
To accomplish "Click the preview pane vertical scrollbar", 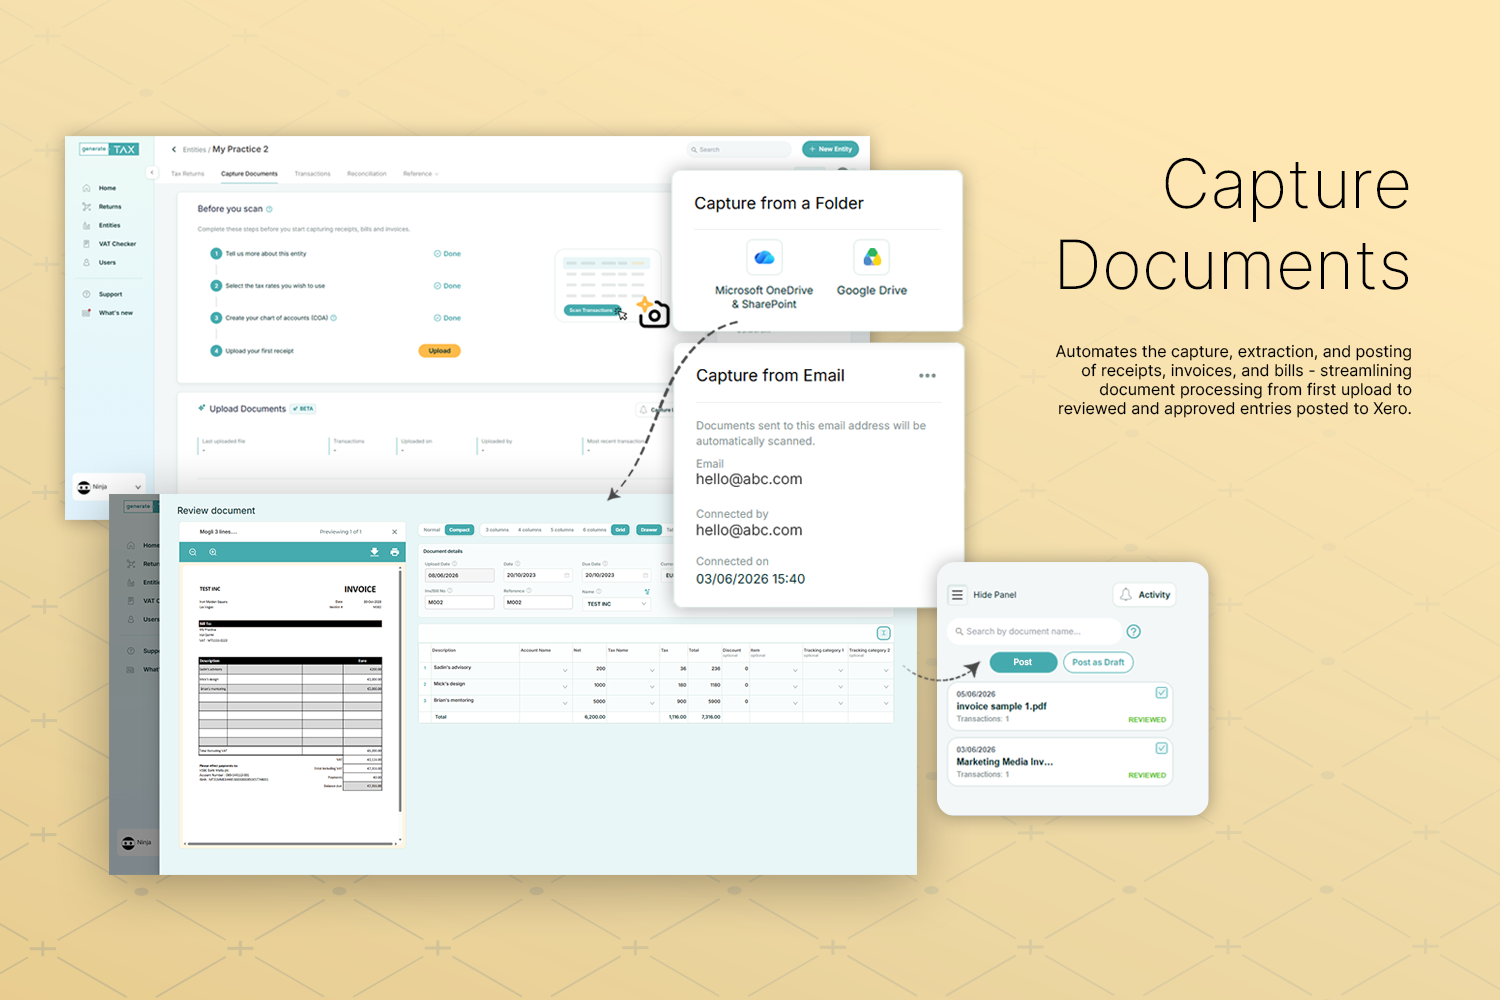I will coord(400,690).
